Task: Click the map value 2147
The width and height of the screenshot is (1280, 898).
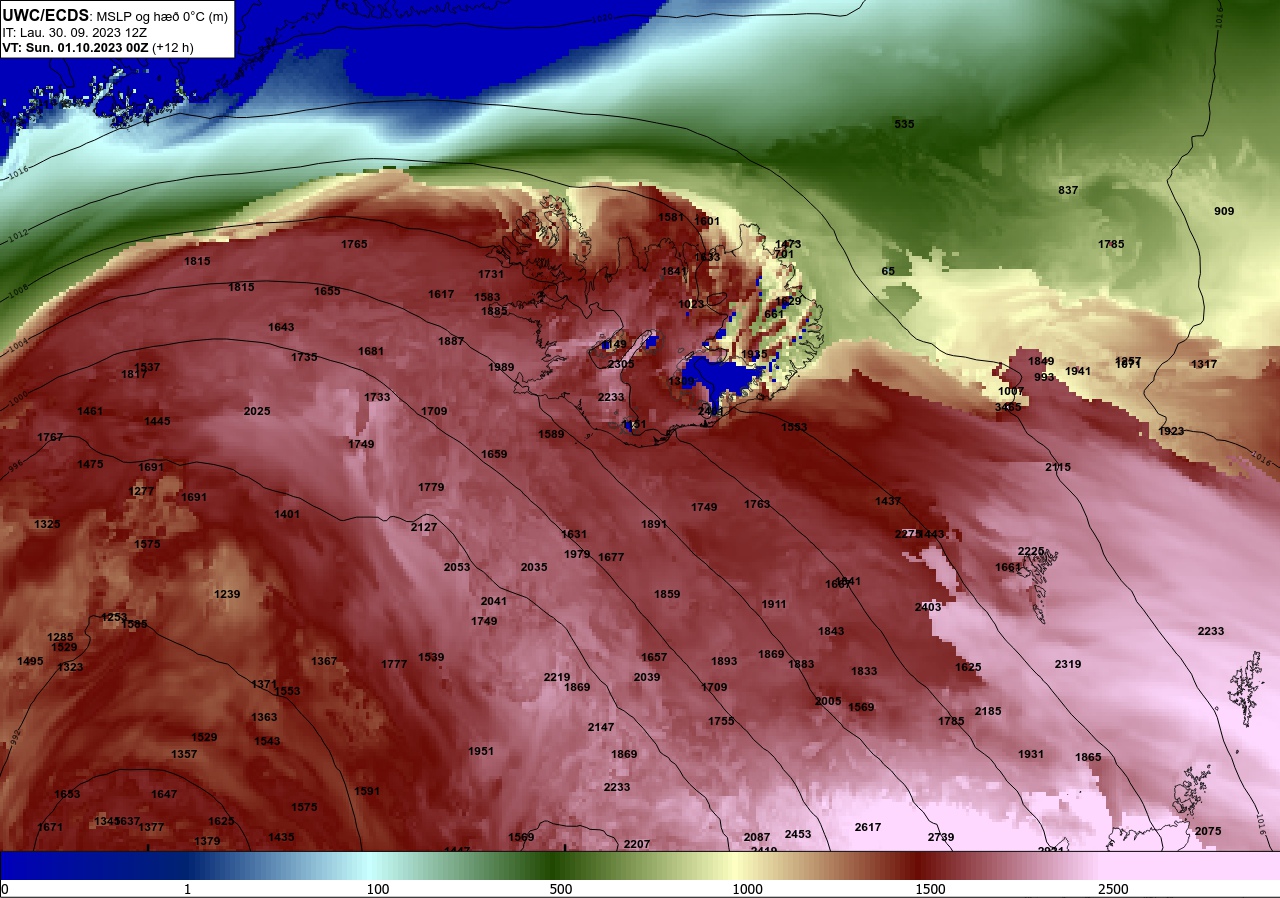Action: [601, 727]
